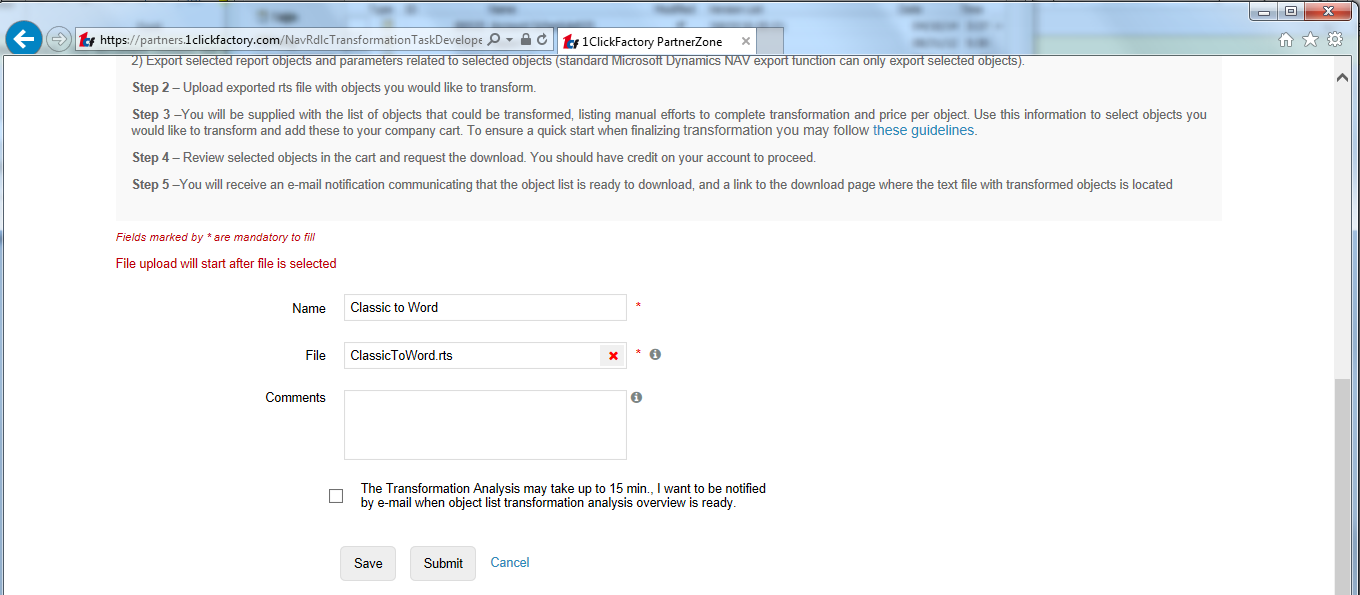Click the page scrollbar up arrow
The width and height of the screenshot is (1360, 595).
(x=1343, y=77)
